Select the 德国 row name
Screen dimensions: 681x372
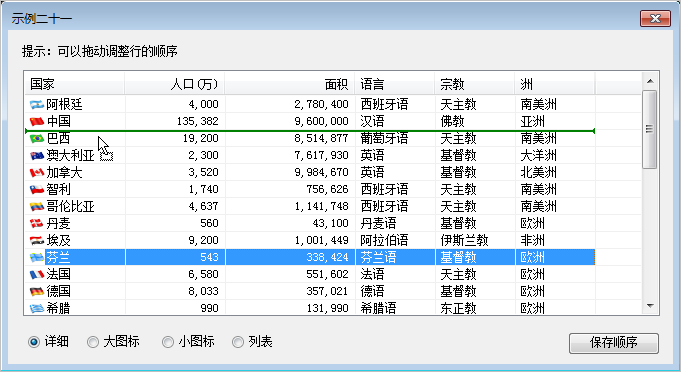click(x=59, y=291)
